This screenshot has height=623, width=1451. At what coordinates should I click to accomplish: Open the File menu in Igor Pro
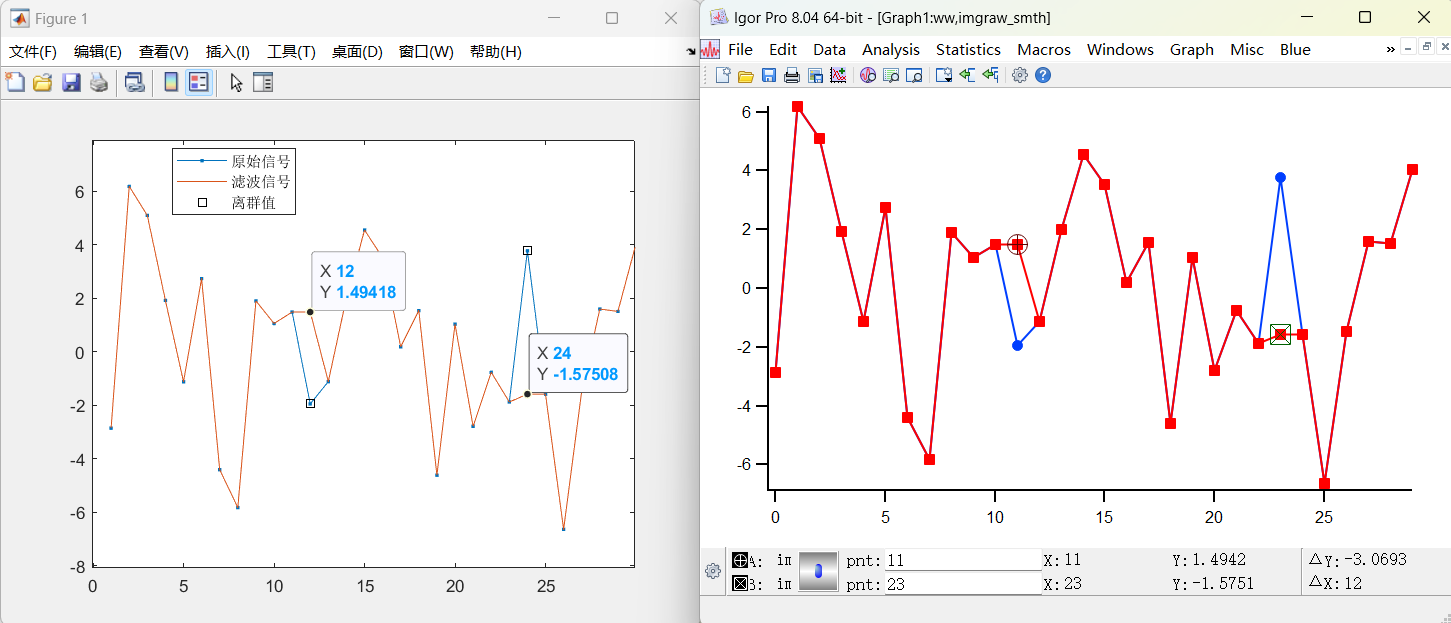pyautogui.click(x=741, y=49)
